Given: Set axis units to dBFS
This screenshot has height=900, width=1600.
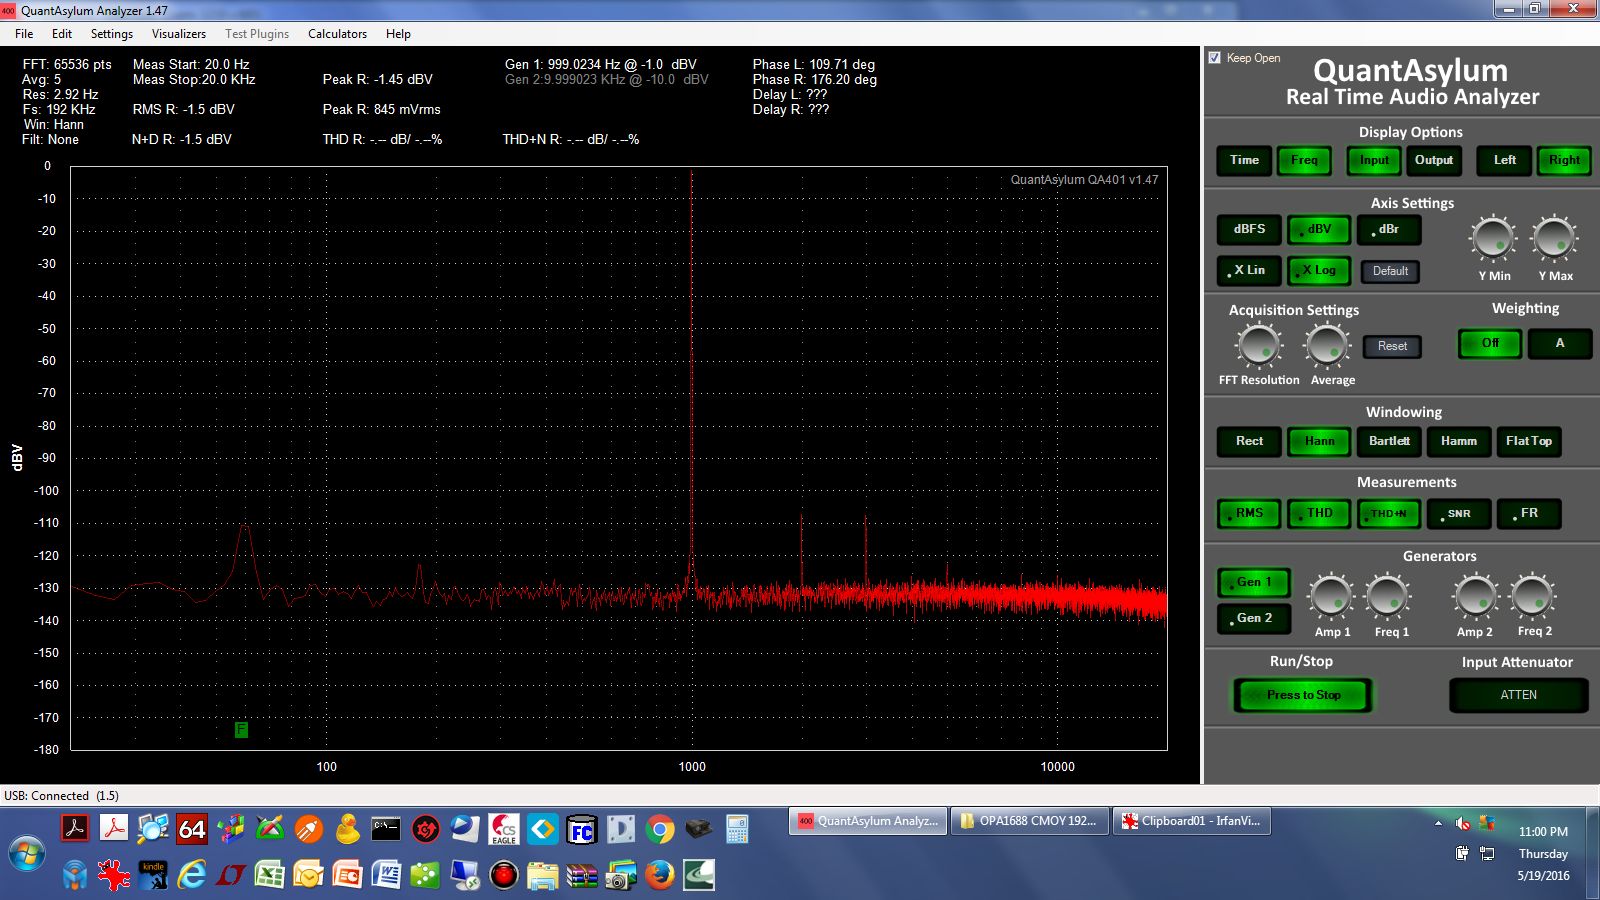Looking at the screenshot, I should coord(1249,229).
